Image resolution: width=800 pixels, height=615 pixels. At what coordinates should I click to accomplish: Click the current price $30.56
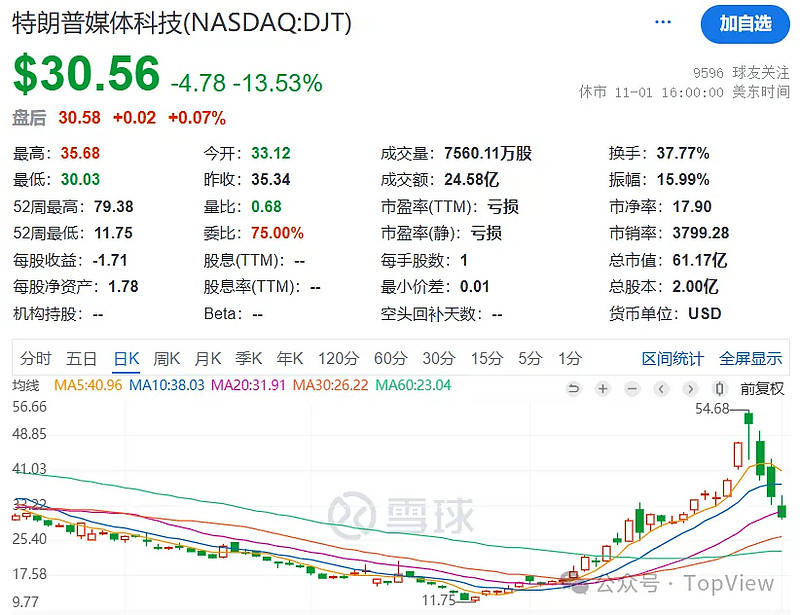click(x=87, y=74)
